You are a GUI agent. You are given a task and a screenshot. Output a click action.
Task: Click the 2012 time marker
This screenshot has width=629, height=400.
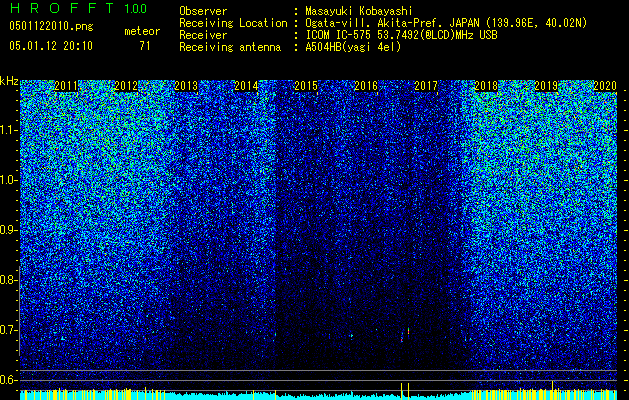(x=126, y=86)
